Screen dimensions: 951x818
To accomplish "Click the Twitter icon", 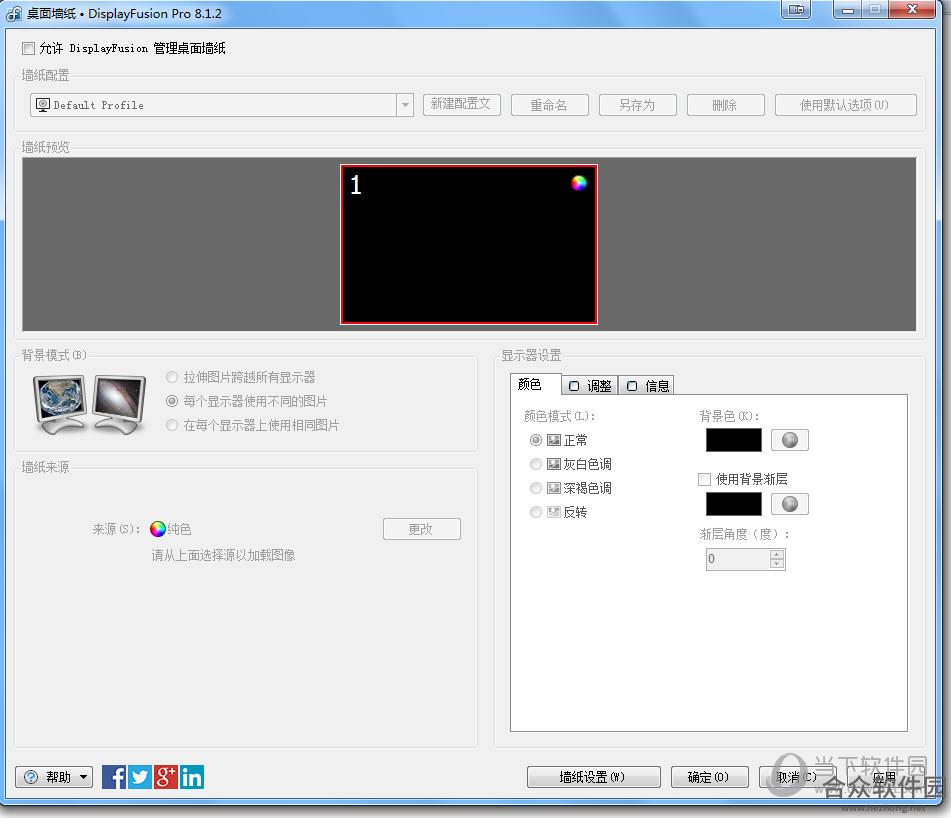I will tap(140, 777).
